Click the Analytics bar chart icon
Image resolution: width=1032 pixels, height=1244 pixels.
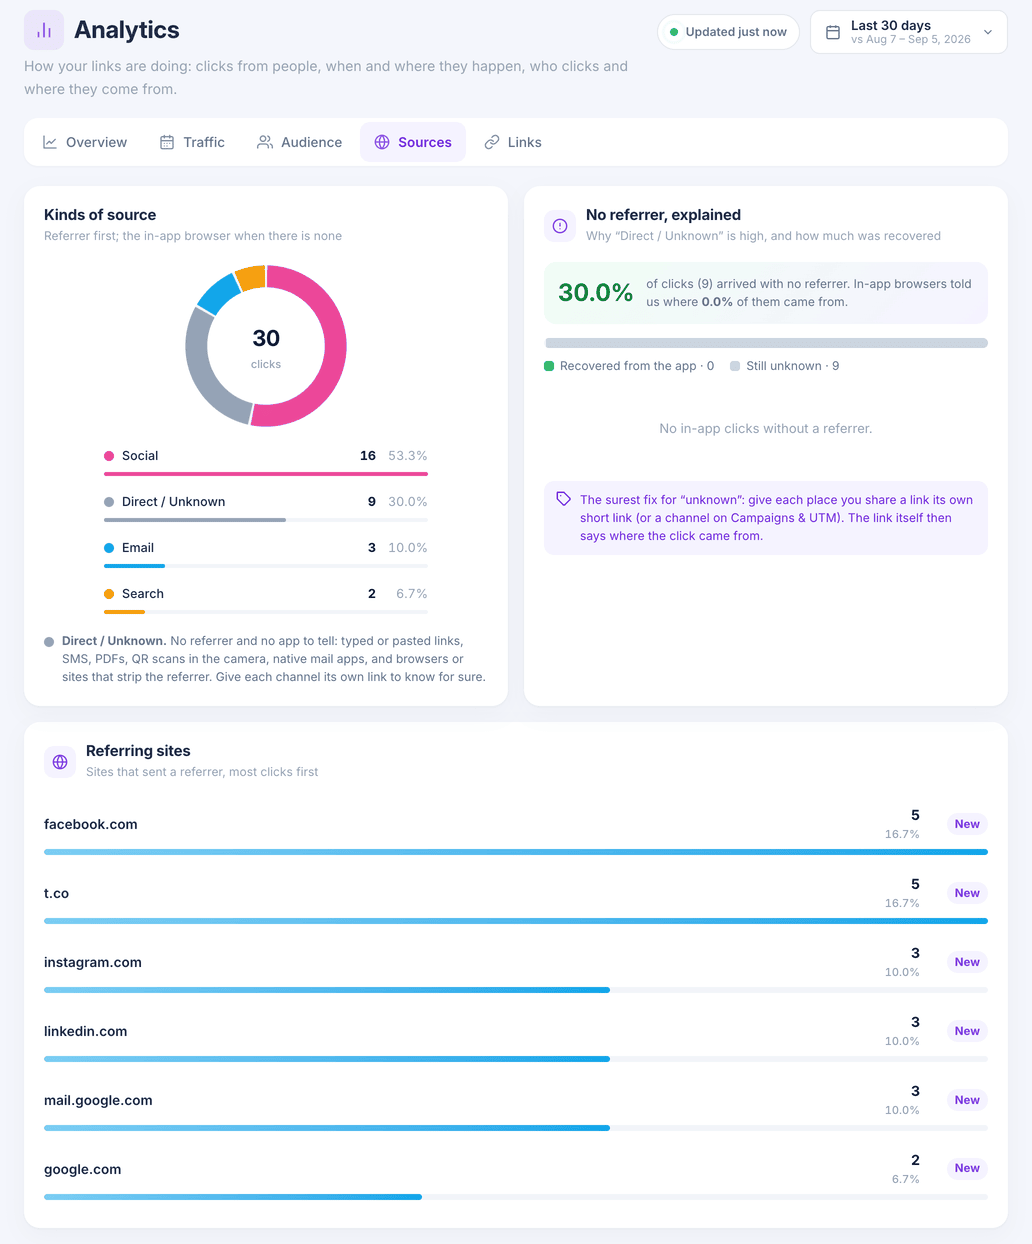click(44, 30)
